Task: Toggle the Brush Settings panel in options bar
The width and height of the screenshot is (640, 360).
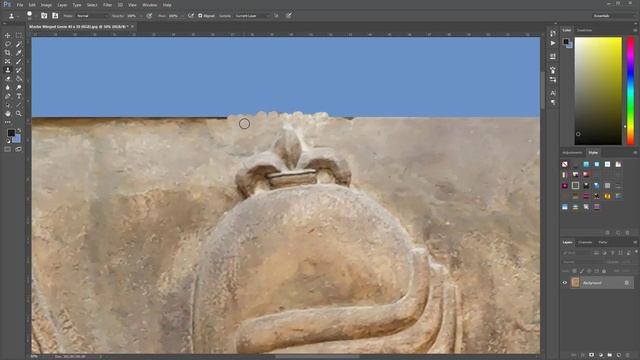Action: tap(44, 16)
